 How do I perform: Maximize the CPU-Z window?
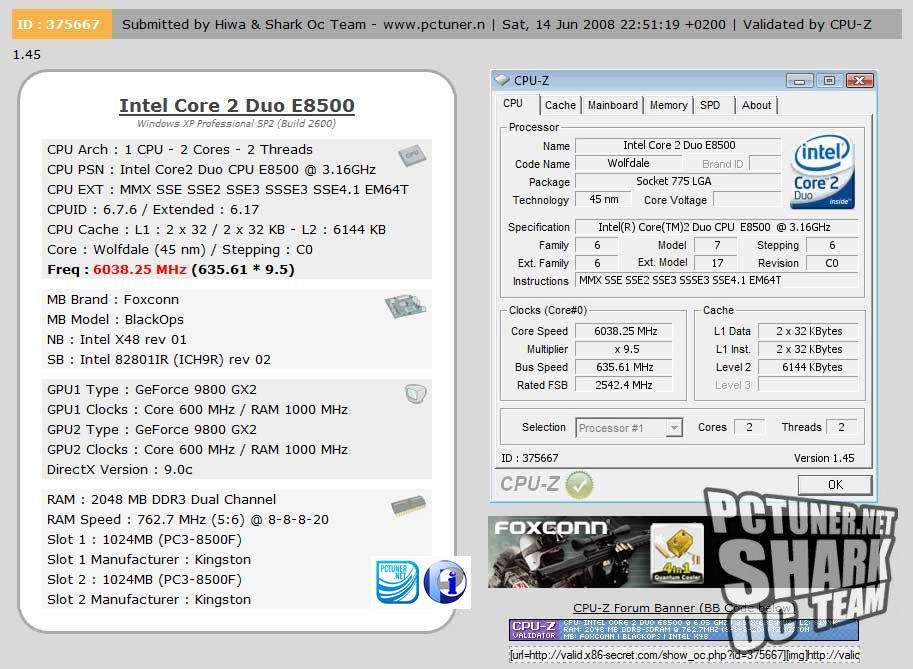tap(829, 81)
